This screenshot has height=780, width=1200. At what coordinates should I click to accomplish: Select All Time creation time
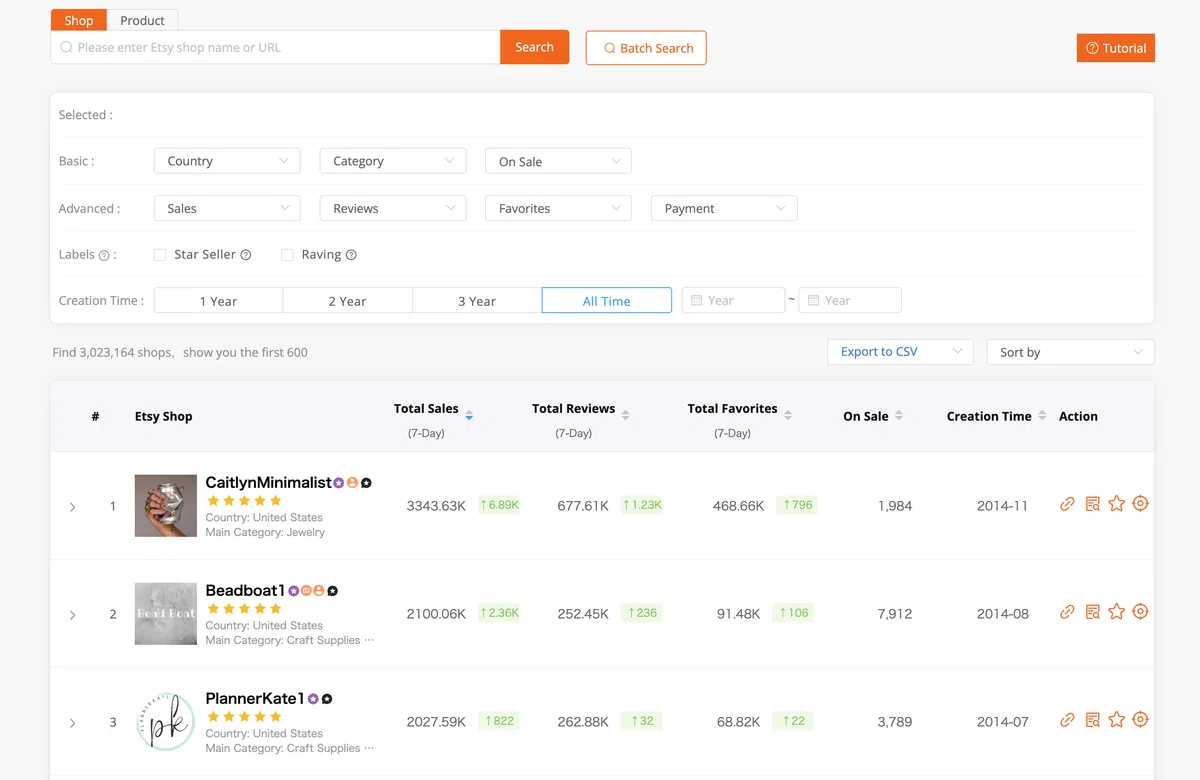(x=607, y=301)
